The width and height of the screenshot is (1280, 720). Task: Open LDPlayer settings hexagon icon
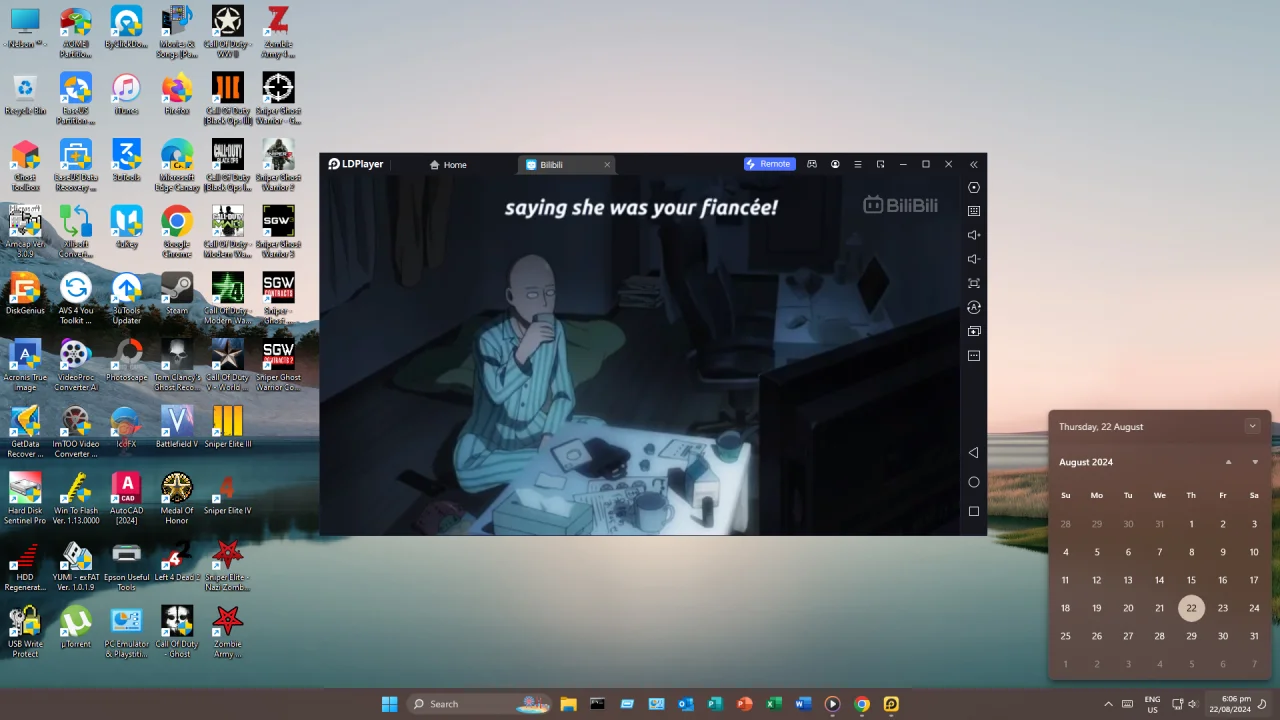tap(974, 187)
